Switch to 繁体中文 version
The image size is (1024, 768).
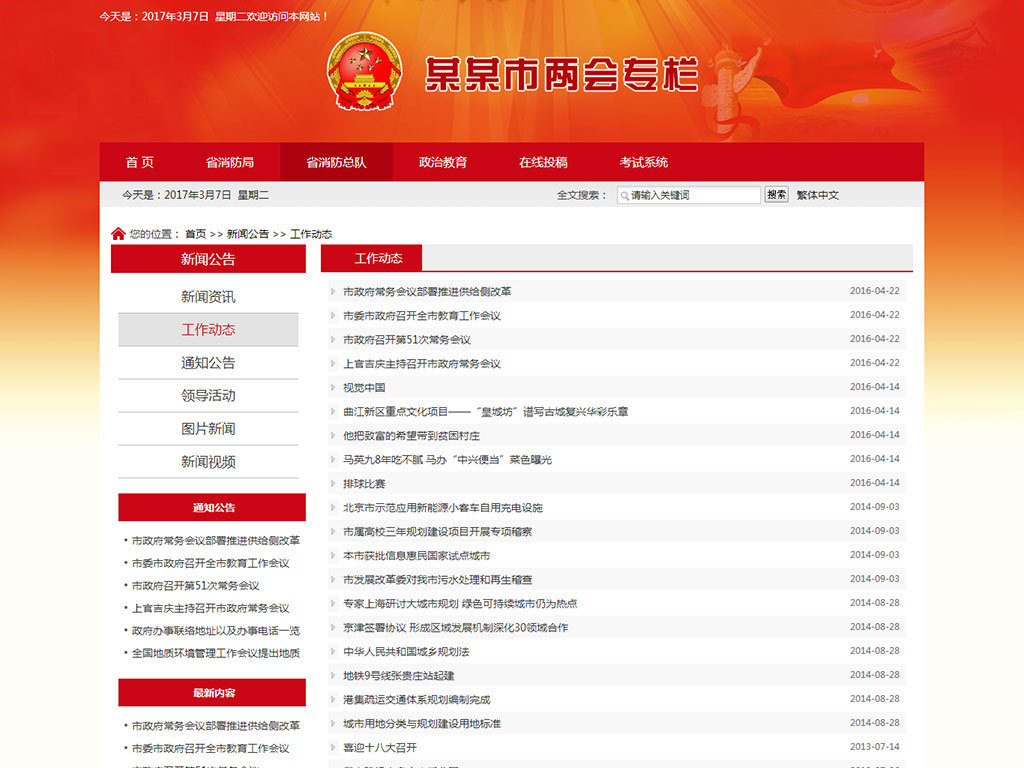(818, 196)
